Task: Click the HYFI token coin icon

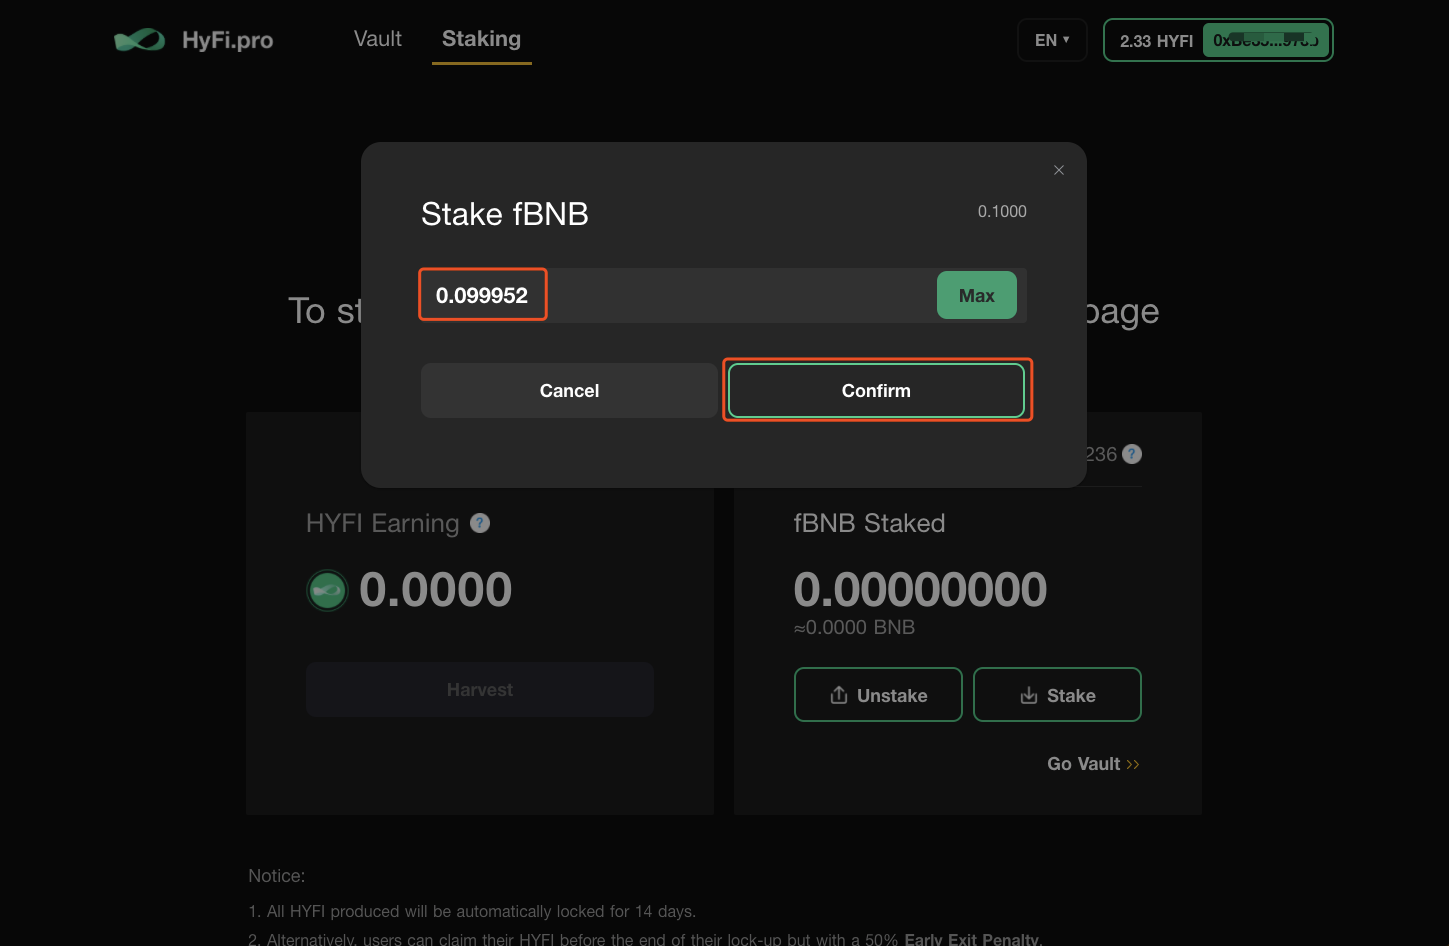Action: pyautogui.click(x=327, y=590)
